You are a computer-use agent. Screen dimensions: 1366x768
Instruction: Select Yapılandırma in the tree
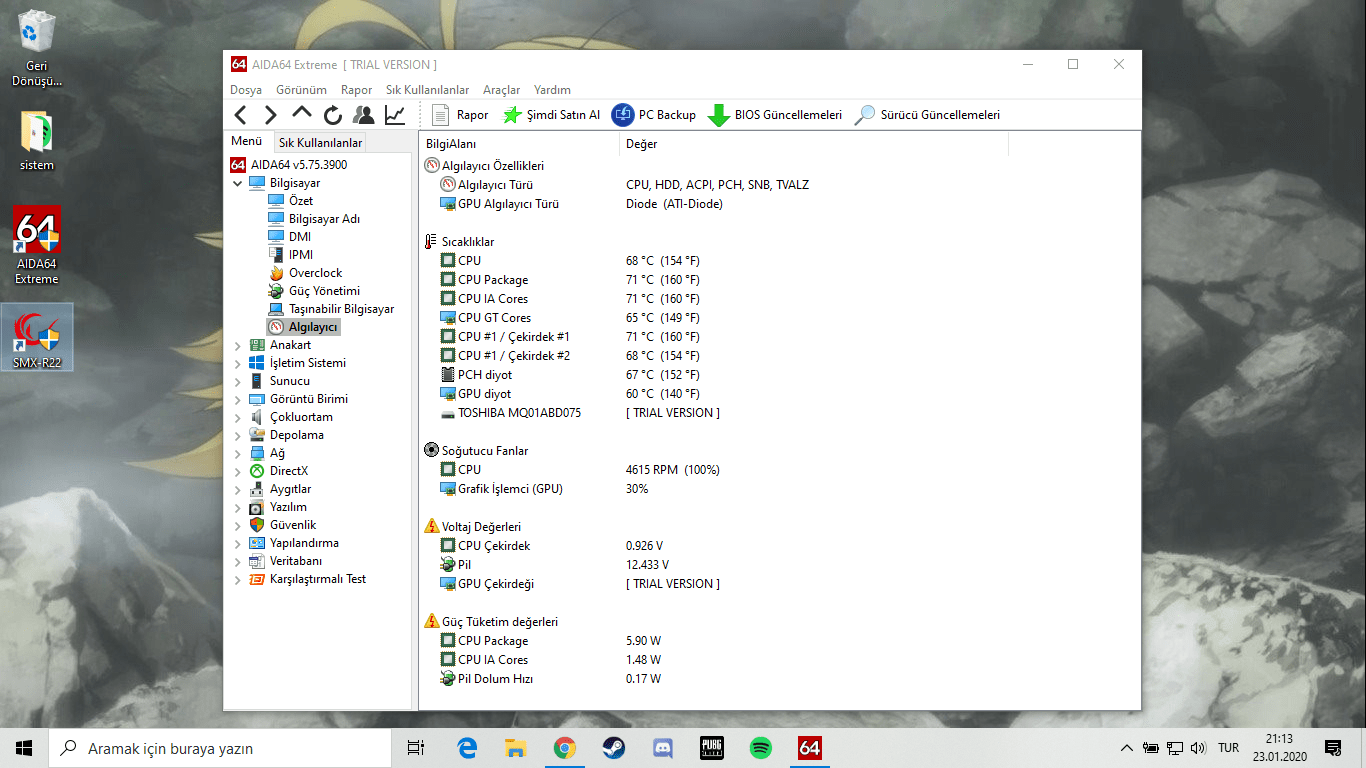(x=304, y=543)
